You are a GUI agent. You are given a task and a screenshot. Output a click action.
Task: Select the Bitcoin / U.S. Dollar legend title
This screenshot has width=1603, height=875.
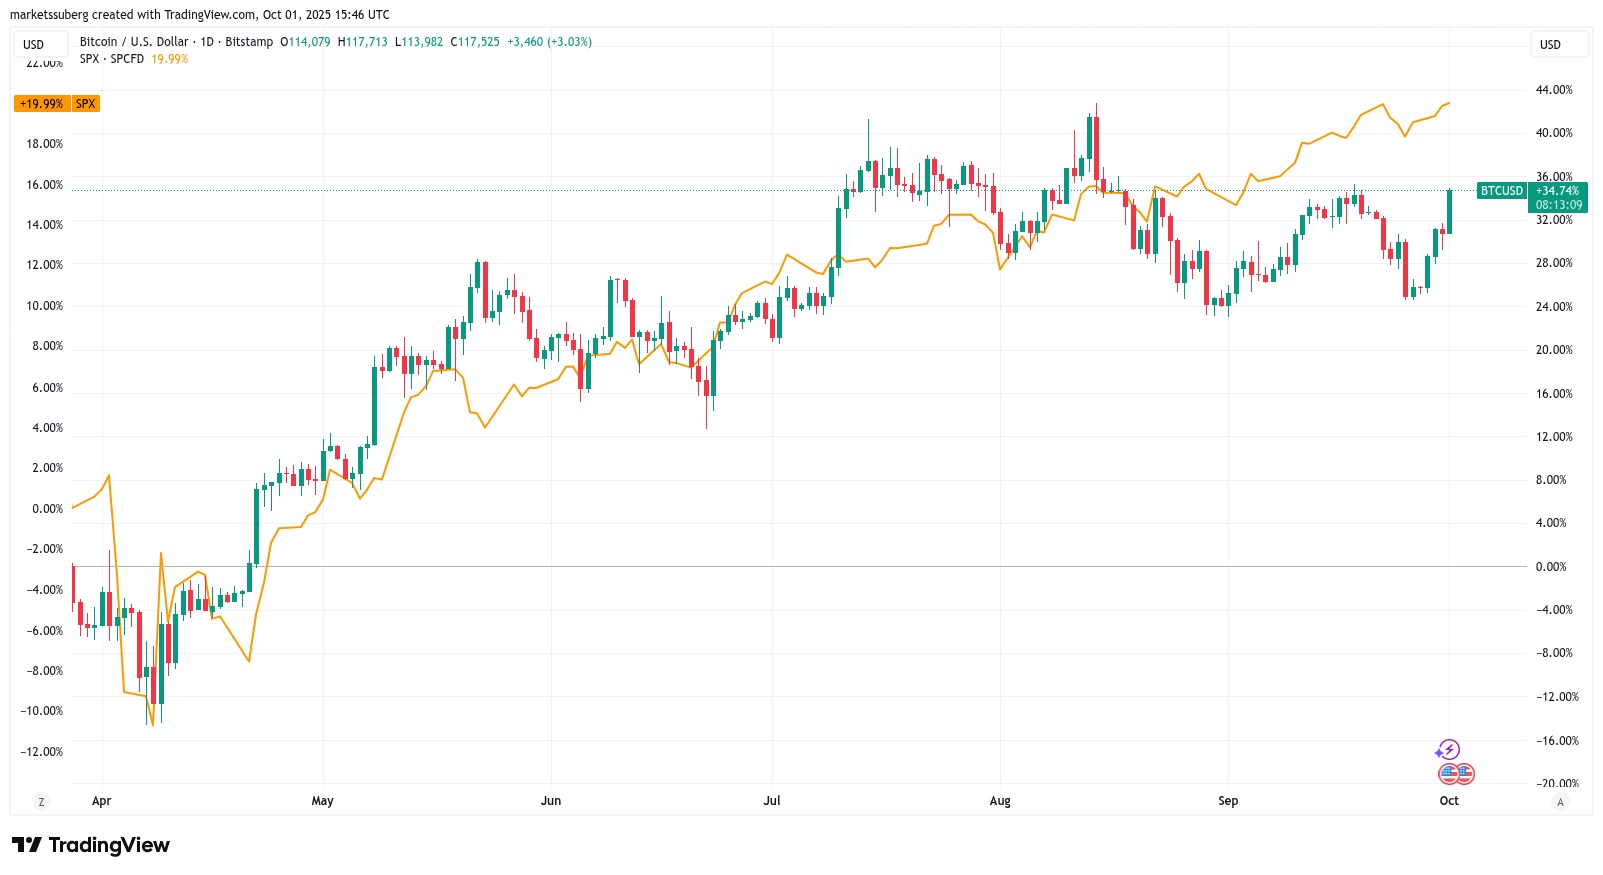(x=134, y=42)
